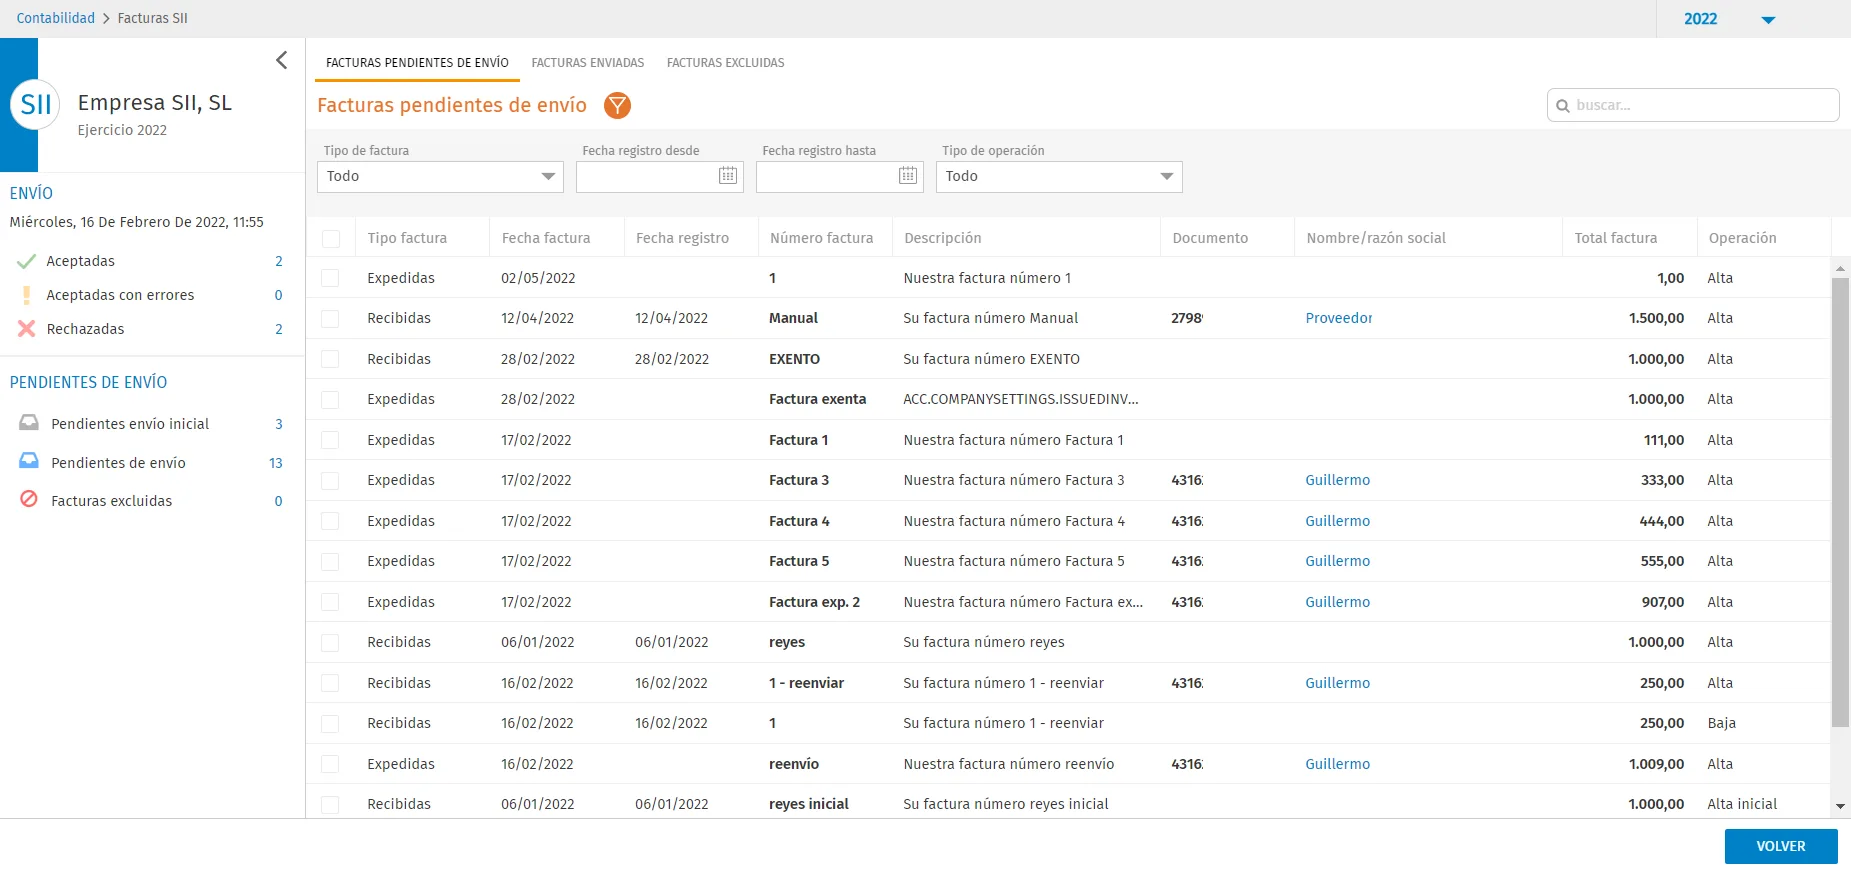Check the Factura 1 row checkbox
The image size is (1851, 871).
[331, 441]
